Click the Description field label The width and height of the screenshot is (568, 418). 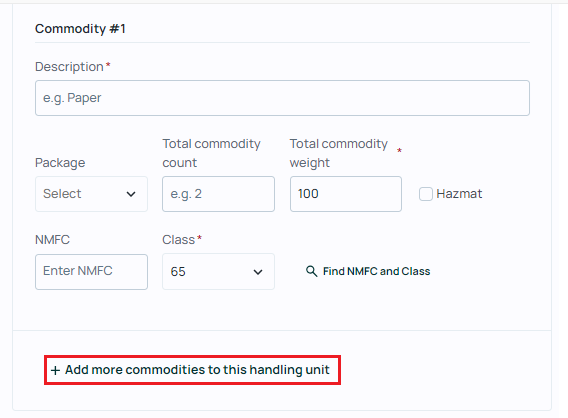pos(69,67)
